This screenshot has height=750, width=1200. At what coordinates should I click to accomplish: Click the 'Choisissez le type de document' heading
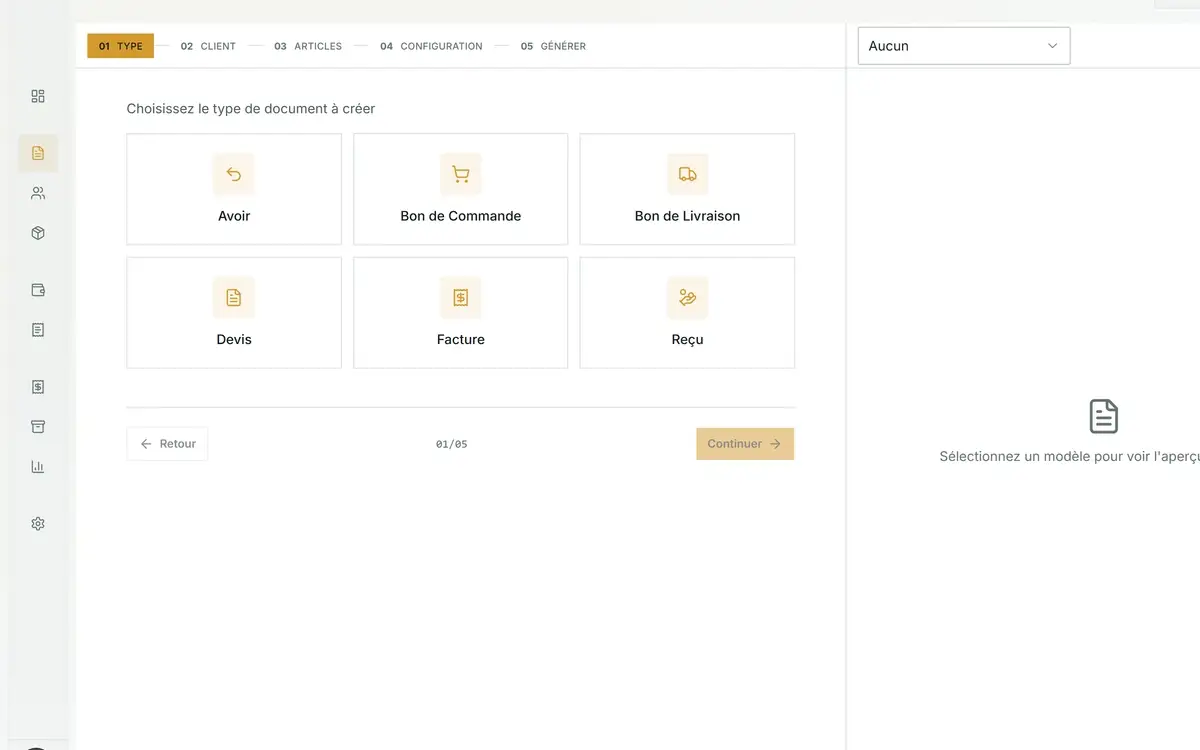coord(251,108)
